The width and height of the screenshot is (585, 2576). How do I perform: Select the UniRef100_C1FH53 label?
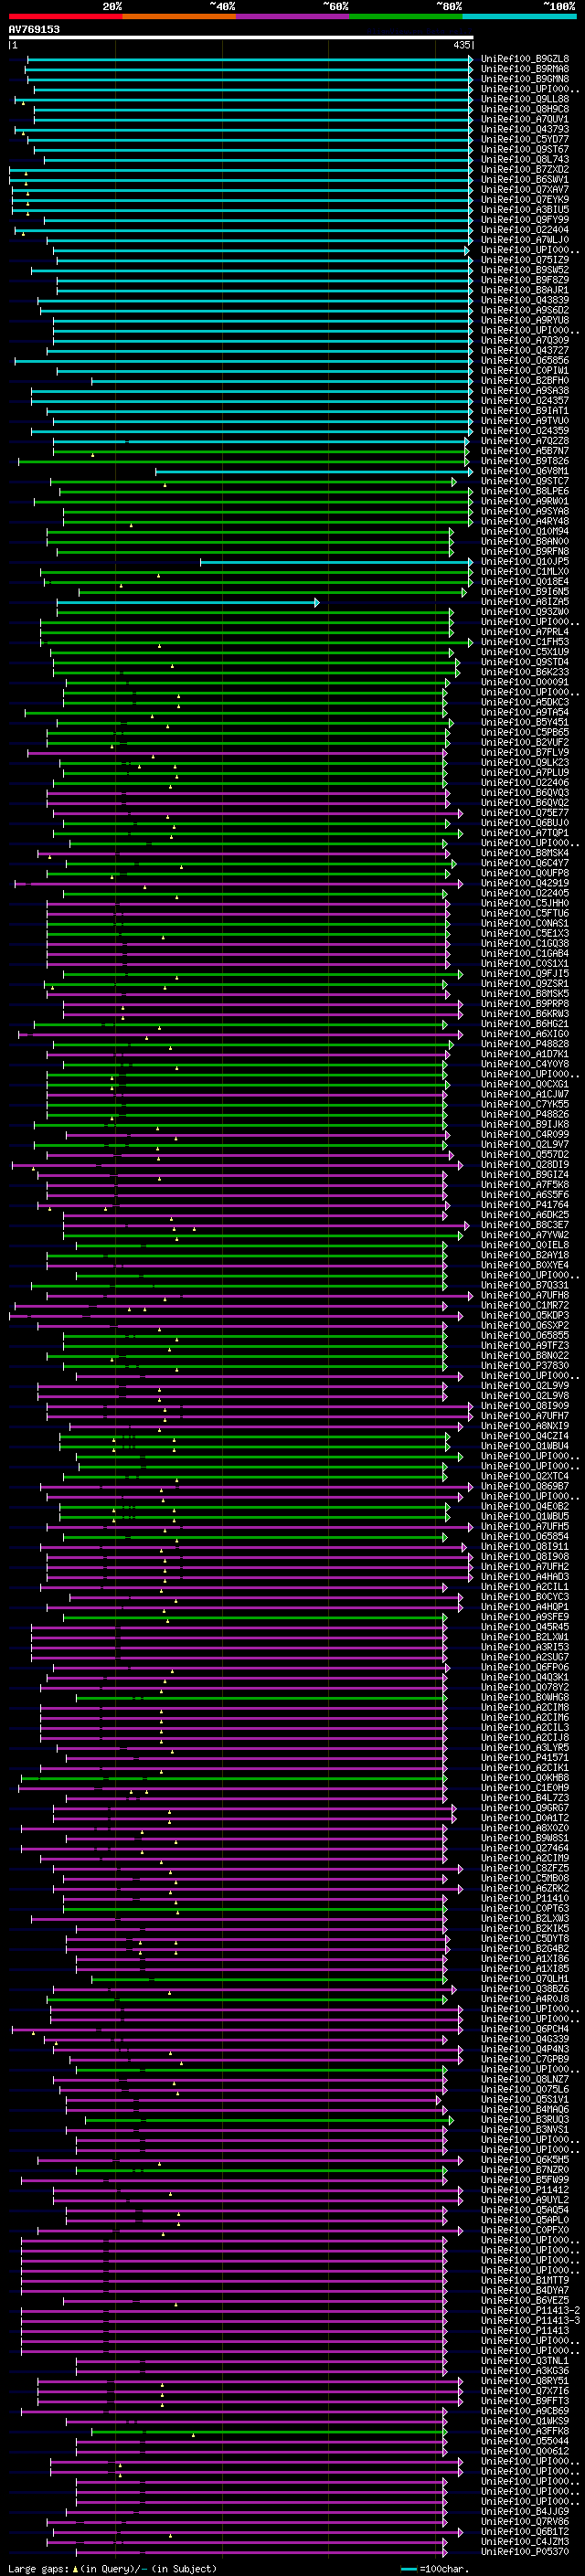click(x=525, y=642)
